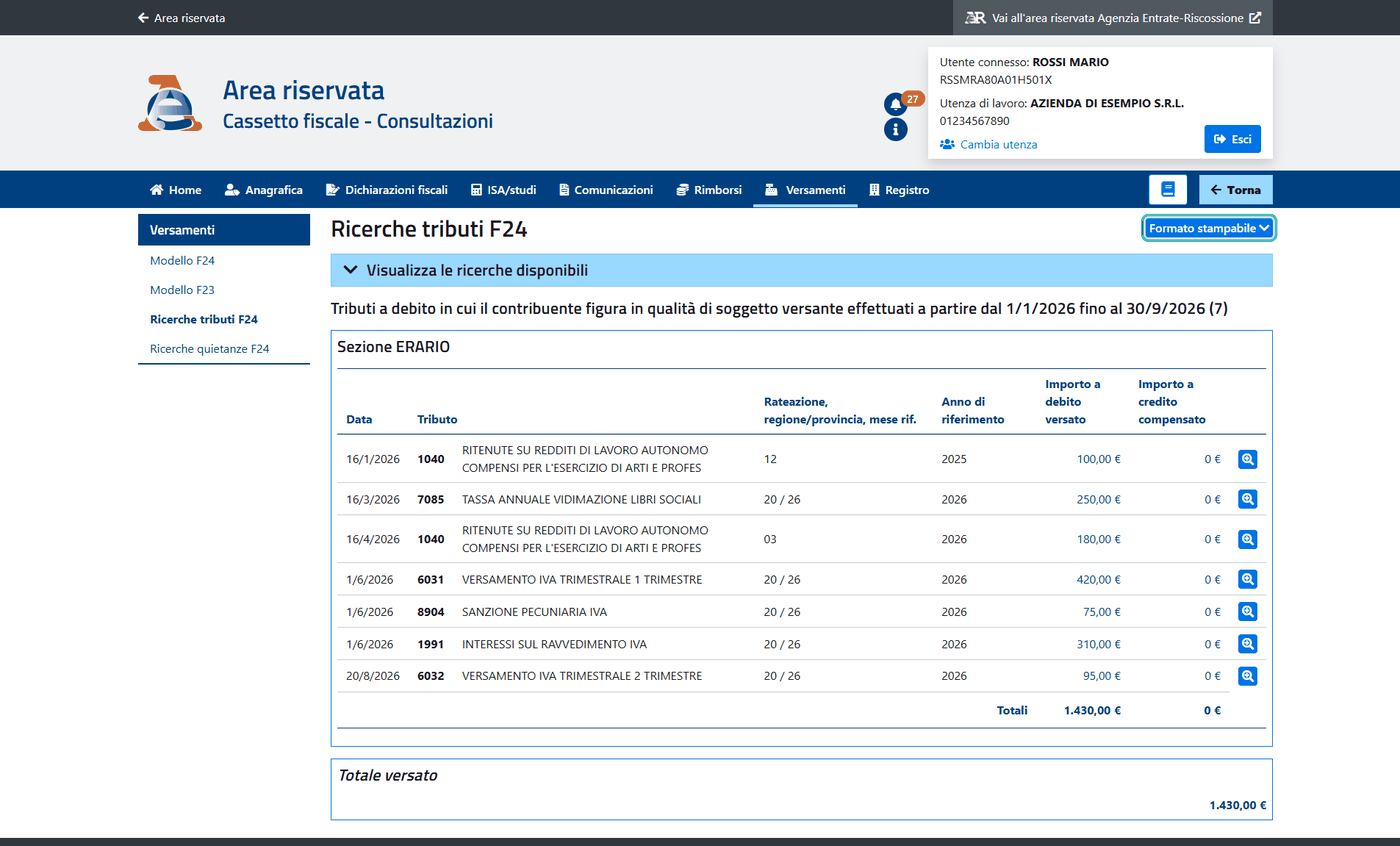Click the information circle icon
The width and height of the screenshot is (1400, 846).
click(x=896, y=129)
